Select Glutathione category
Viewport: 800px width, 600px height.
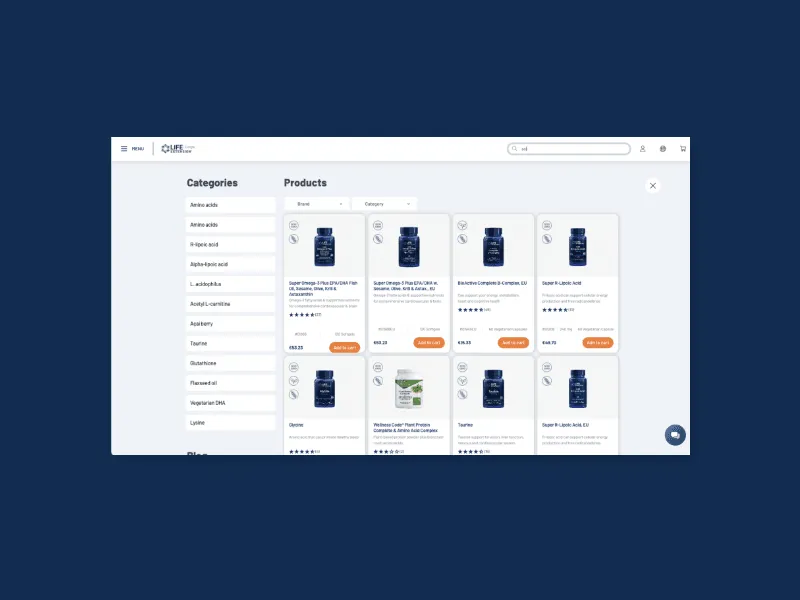coord(231,363)
